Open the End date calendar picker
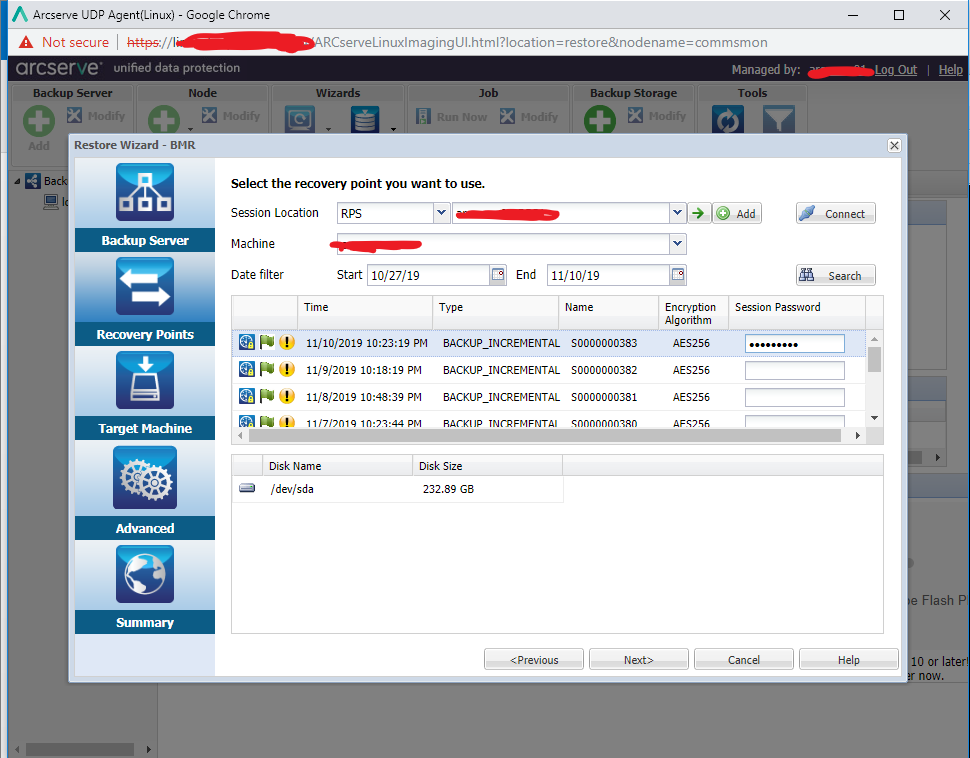This screenshot has height=758, width=970. tap(678, 275)
